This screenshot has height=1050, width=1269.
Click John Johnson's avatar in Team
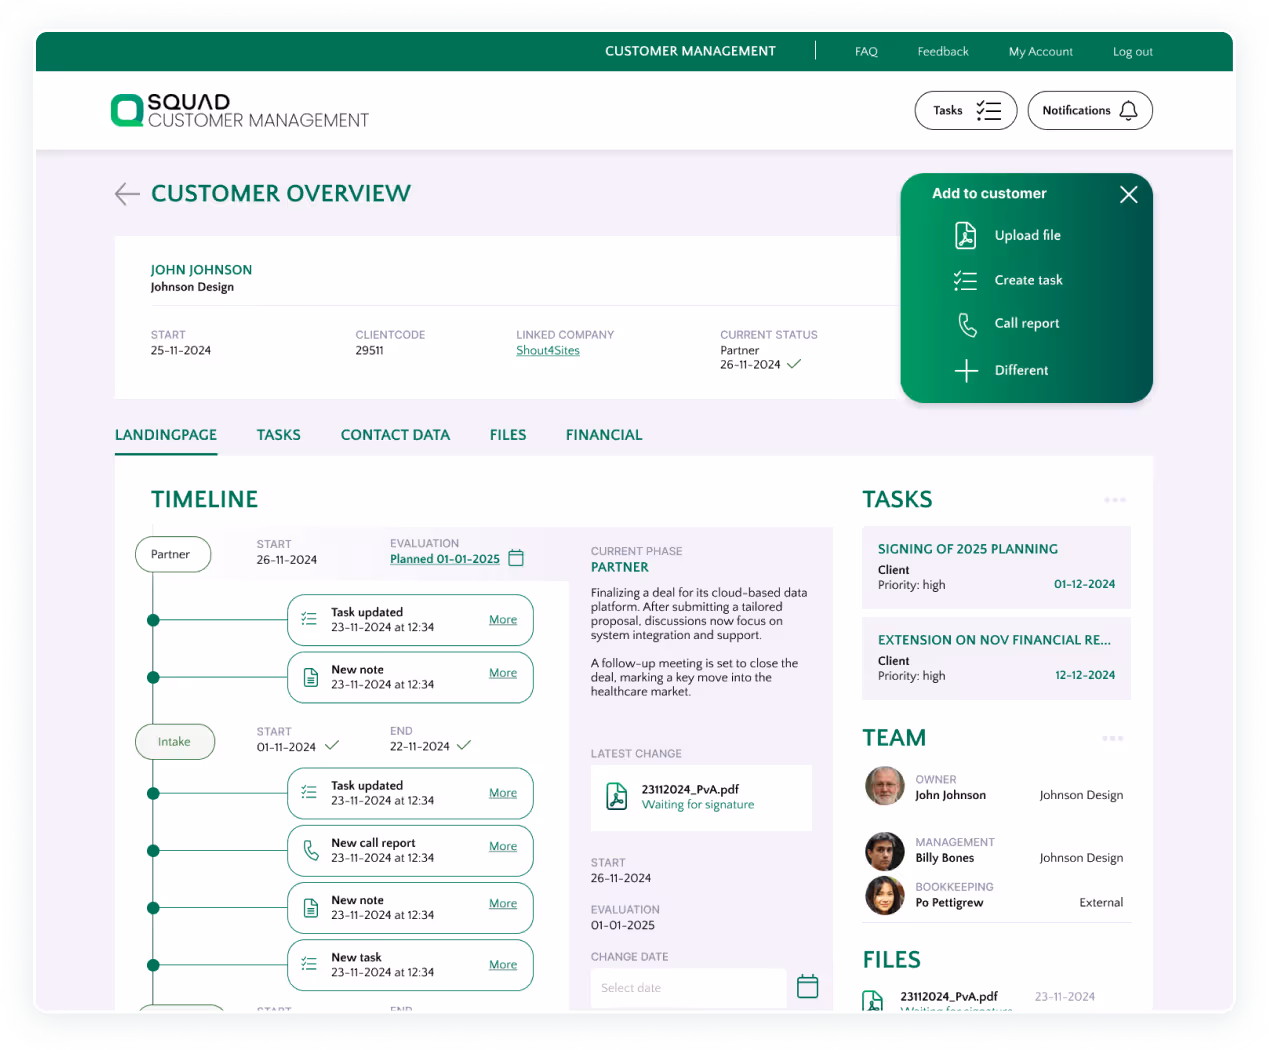pyautogui.click(x=884, y=786)
